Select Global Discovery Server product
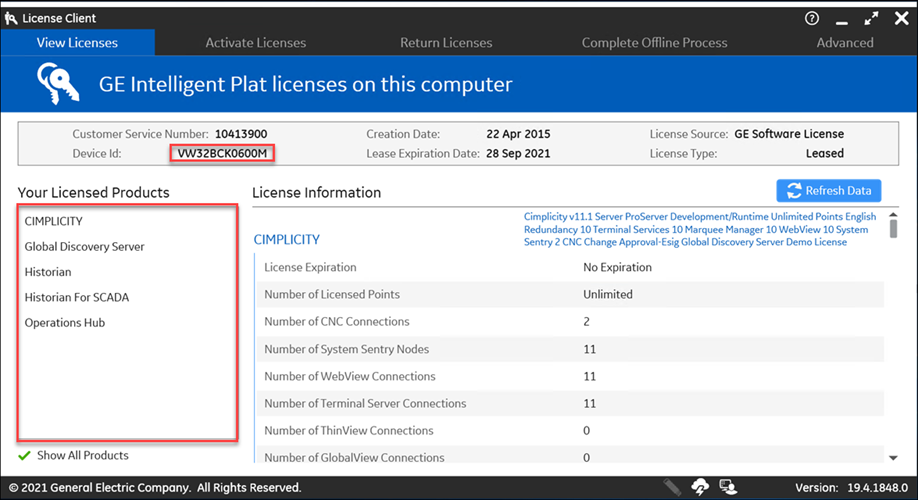Viewport: 918px width, 500px height. point(84,246)
